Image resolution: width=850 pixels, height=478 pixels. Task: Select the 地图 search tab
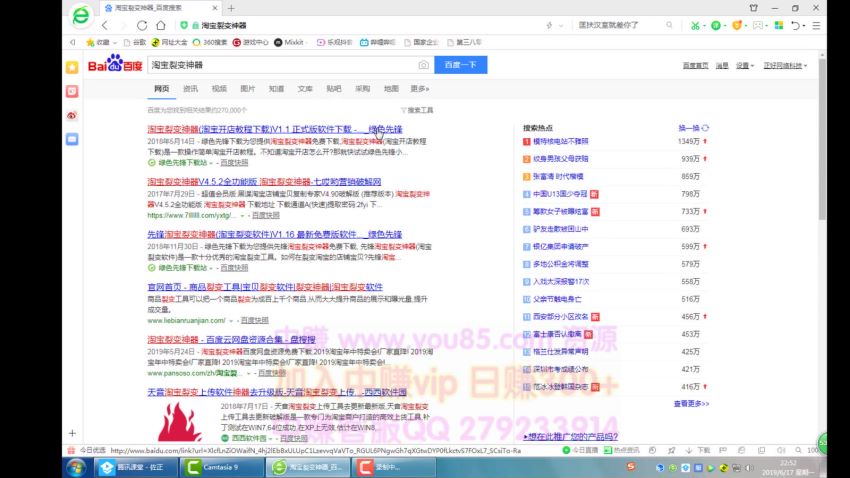click(x=391, y=89)
